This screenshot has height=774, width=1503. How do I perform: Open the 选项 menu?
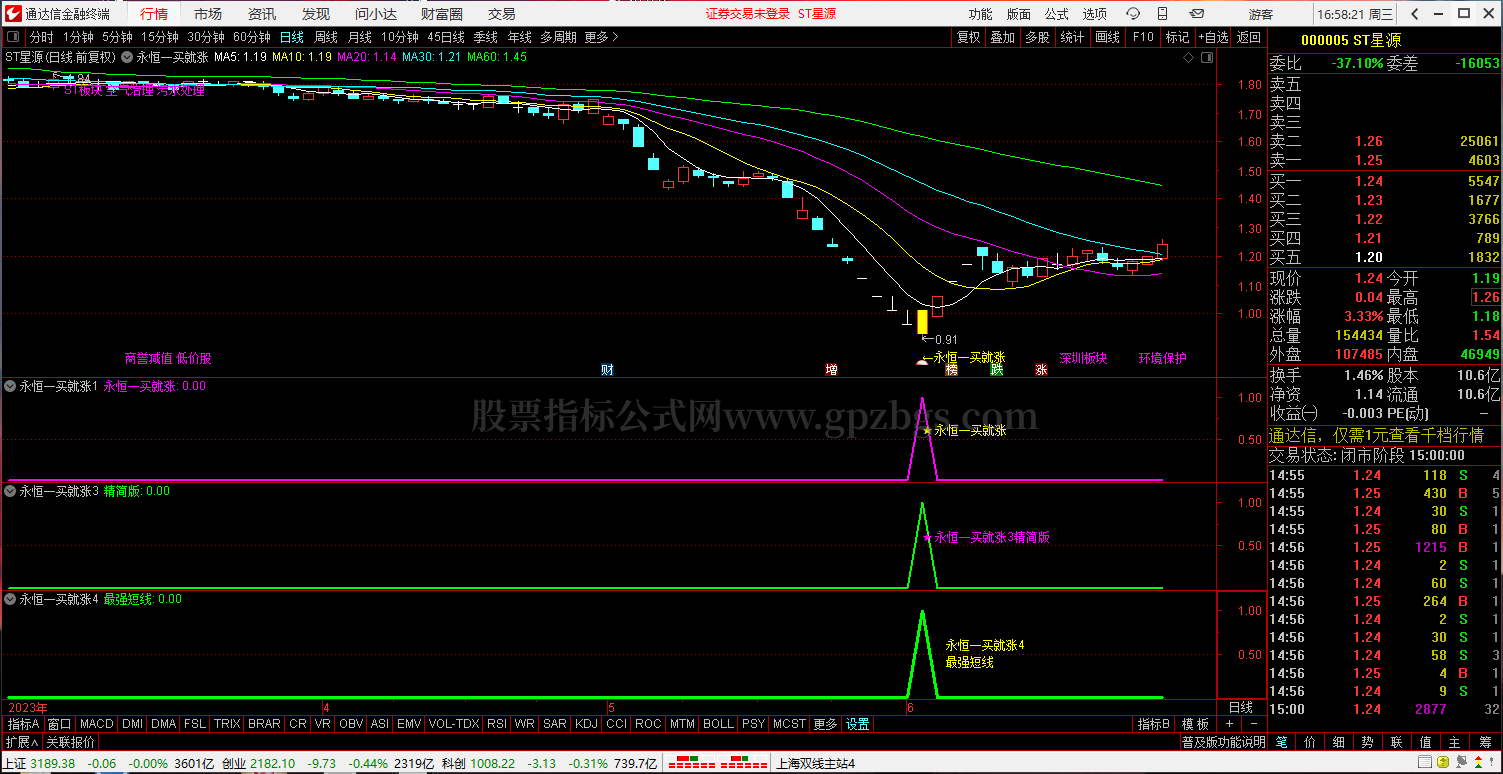(x=1095, y=14)
